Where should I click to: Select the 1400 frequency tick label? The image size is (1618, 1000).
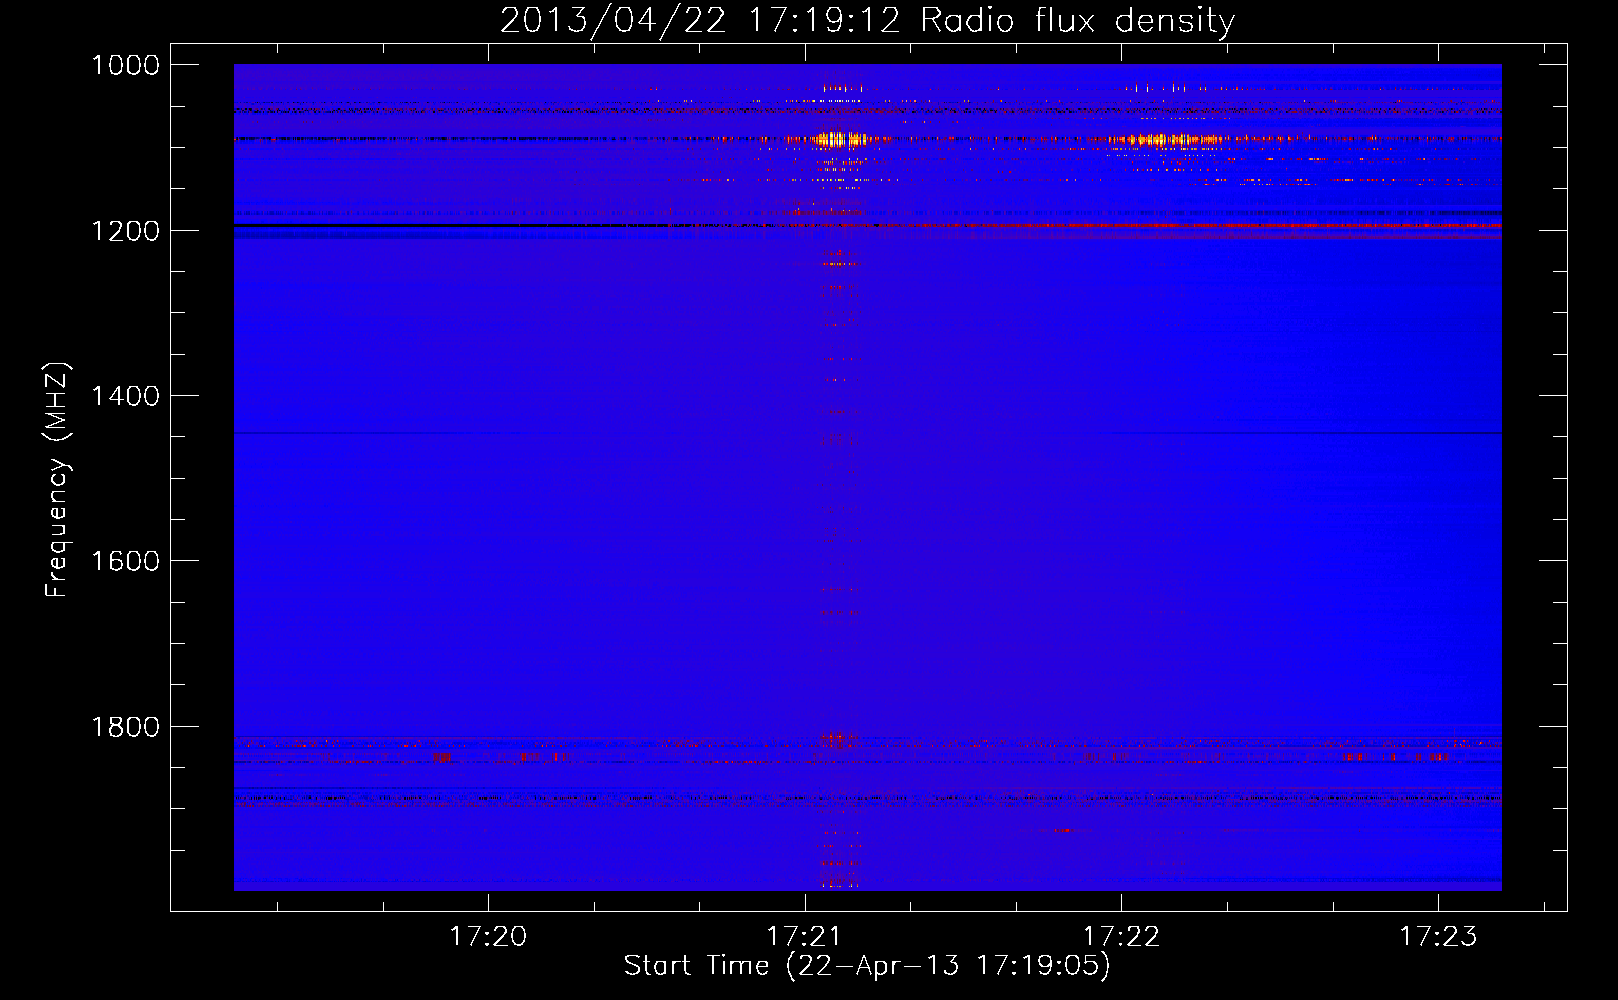[125, 396]
